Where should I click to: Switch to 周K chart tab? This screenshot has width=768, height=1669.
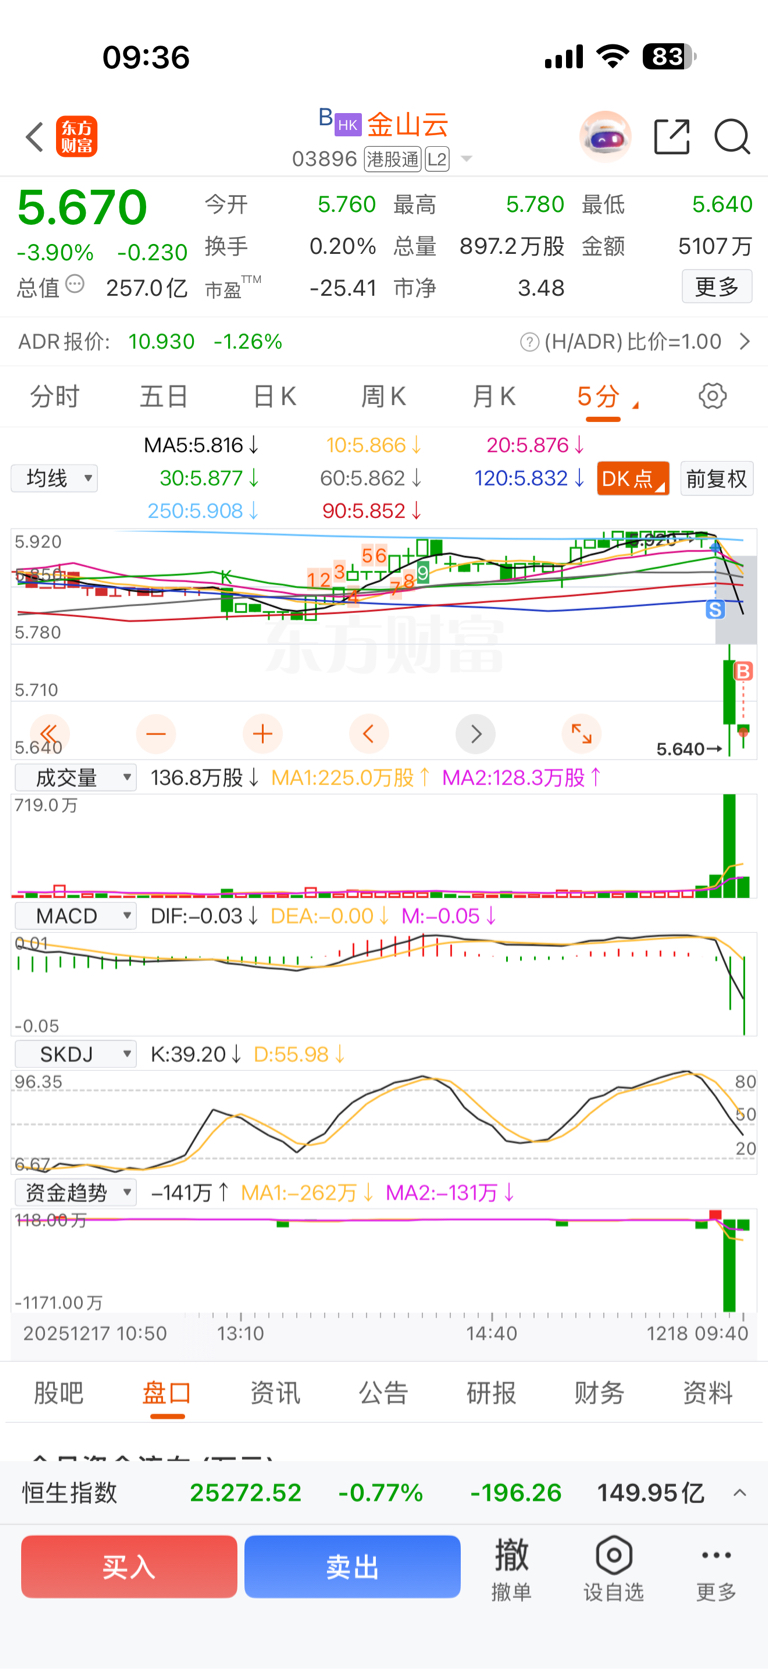point(383,397)
